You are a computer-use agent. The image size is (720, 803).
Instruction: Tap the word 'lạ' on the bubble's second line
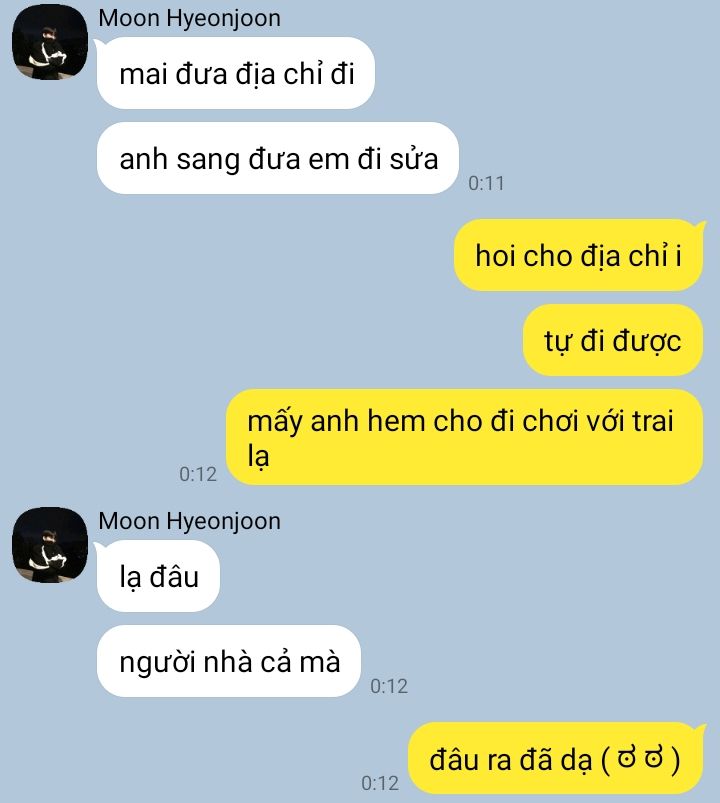pos(259,455)
